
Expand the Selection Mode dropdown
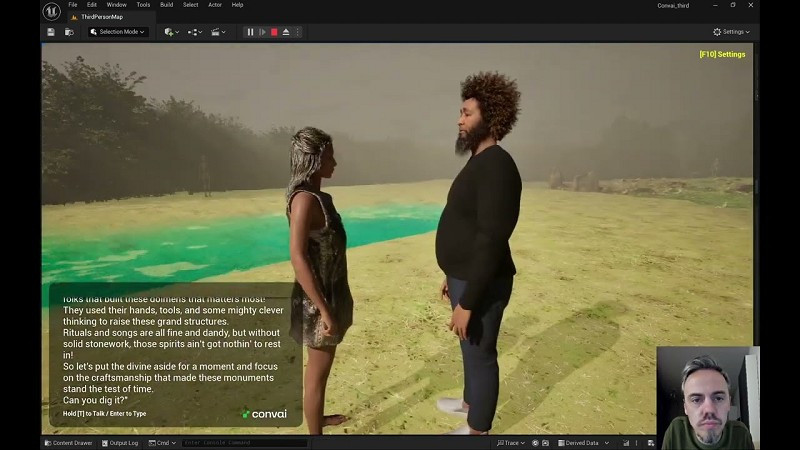click(118, 32)
